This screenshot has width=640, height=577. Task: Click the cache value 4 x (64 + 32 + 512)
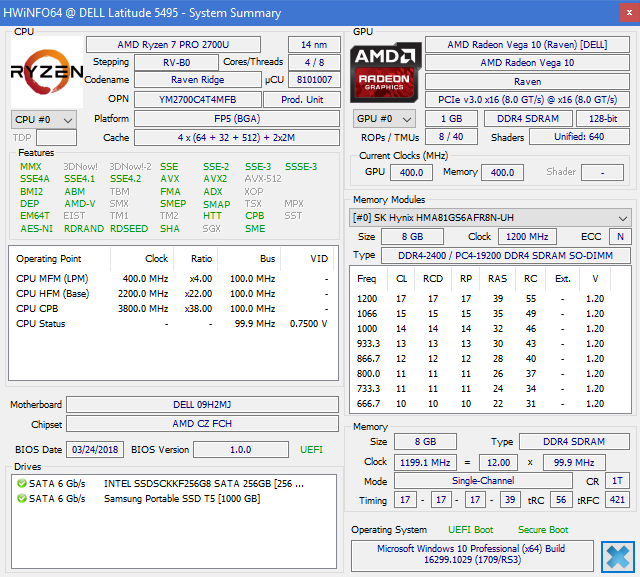click(237, 138)
